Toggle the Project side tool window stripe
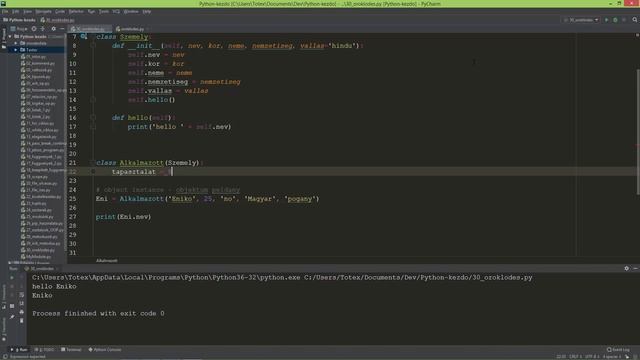Image resolution: width=640 pixels, height=360 pixels. coord(4,38)
